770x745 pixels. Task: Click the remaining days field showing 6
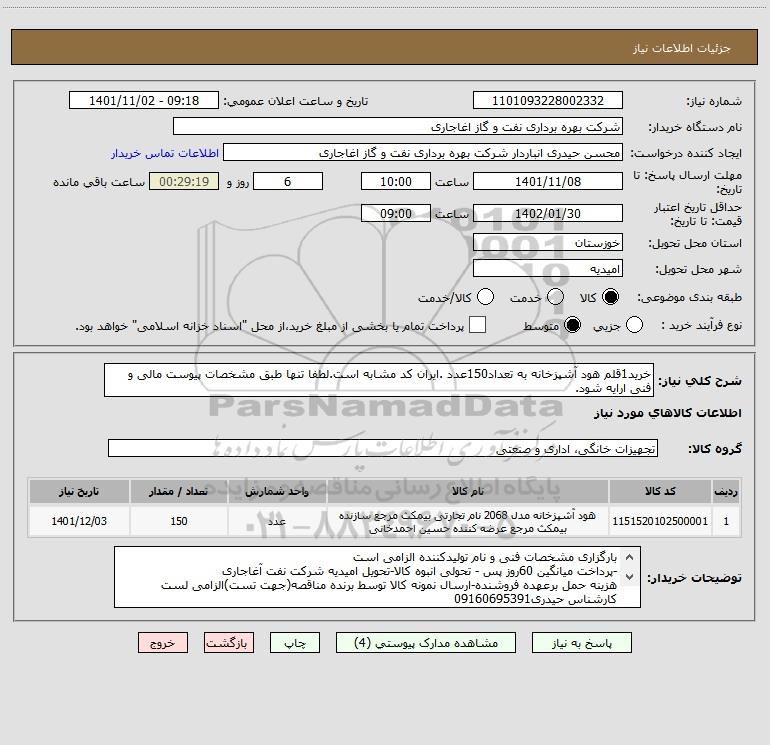288,181
